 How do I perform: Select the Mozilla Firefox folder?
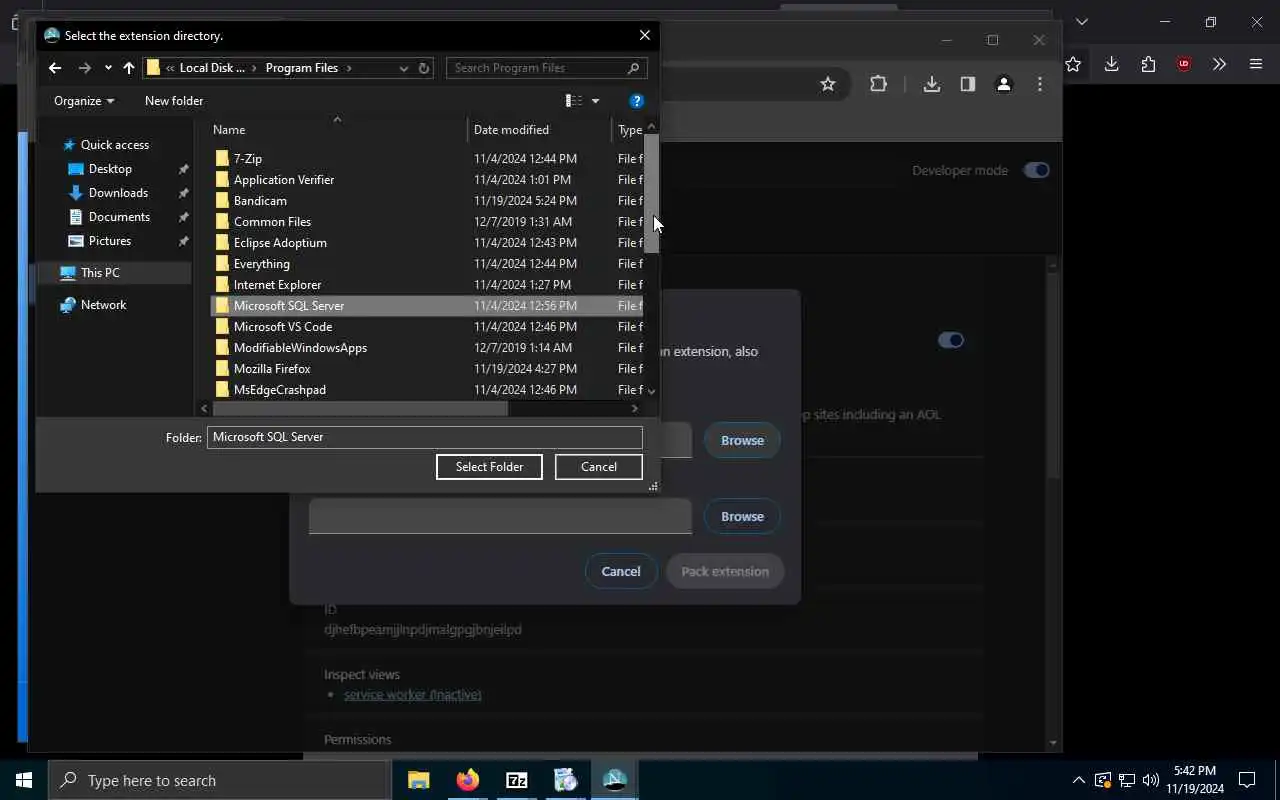(272, 369)
